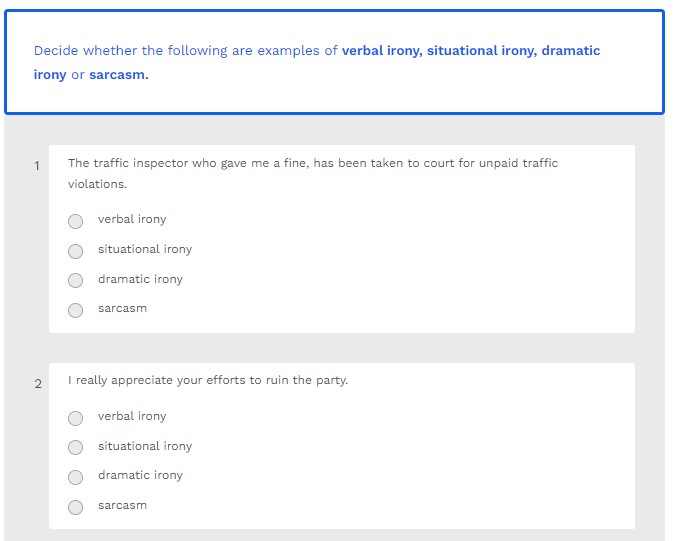Screen dimensions: 676x541
Task: Click the 'dramatic irony' label text under question 1
Action: [x=140, y=279]
